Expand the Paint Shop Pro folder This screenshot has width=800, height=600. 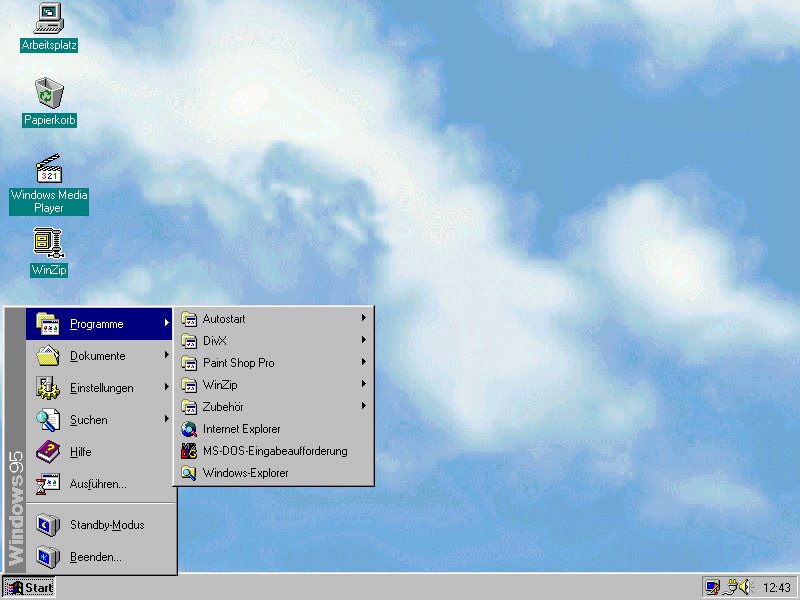tap(238, 363)
